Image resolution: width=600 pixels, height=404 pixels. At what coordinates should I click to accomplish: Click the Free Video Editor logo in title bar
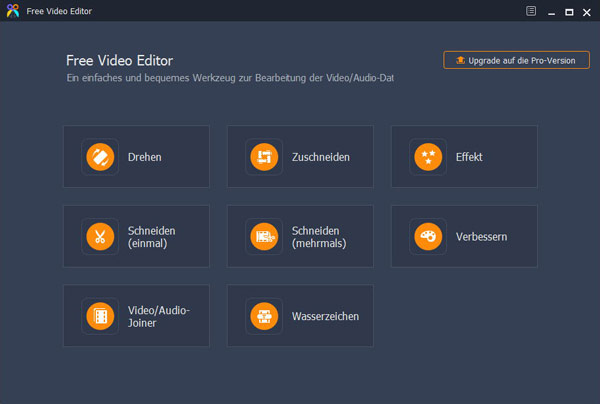(x=12, y=11)
